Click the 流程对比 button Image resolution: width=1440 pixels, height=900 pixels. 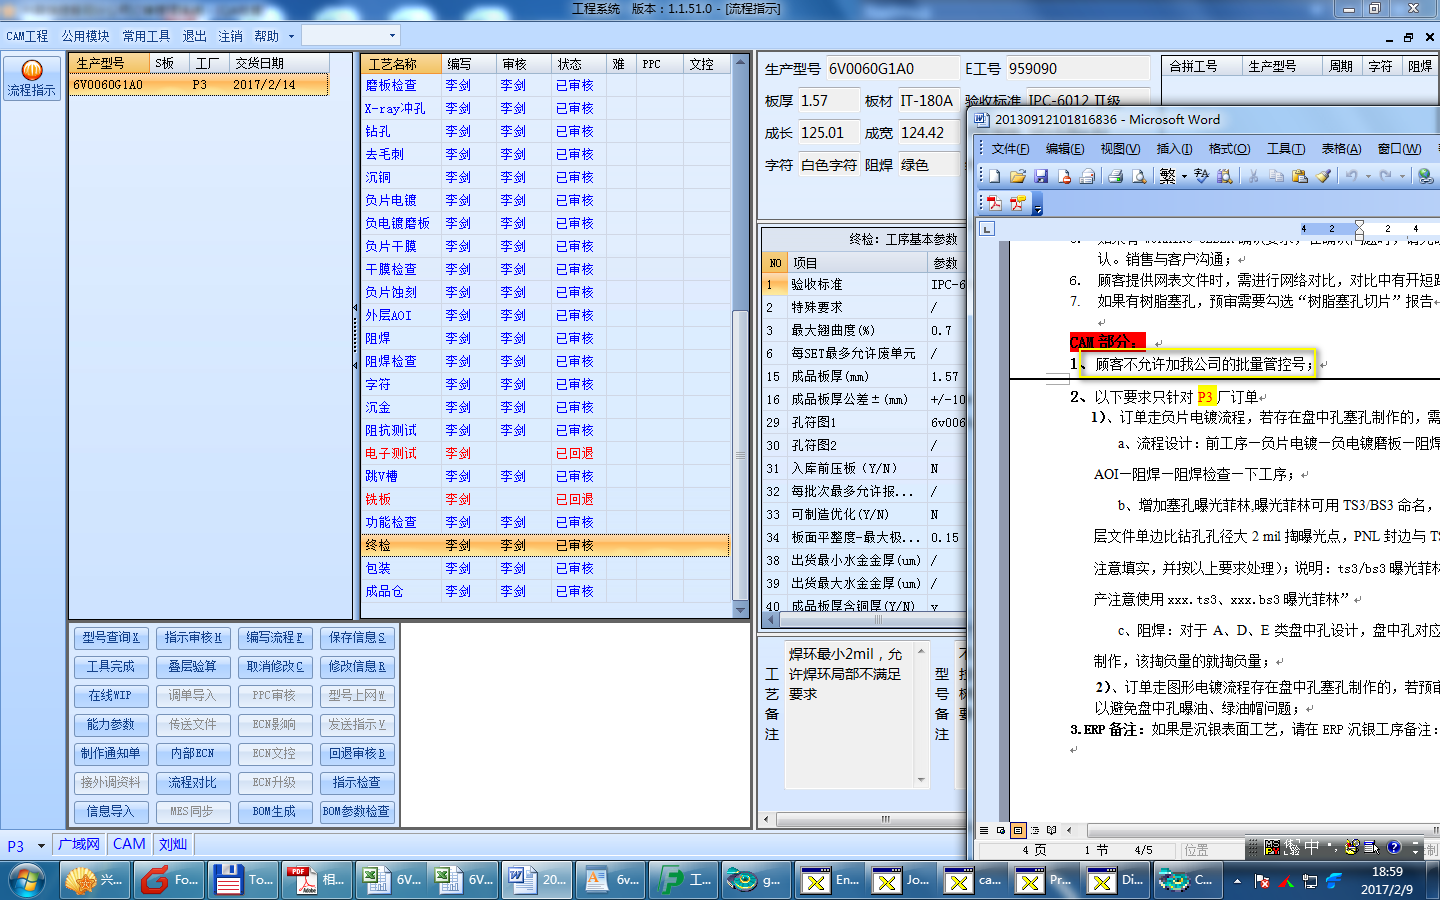[193, 782]
